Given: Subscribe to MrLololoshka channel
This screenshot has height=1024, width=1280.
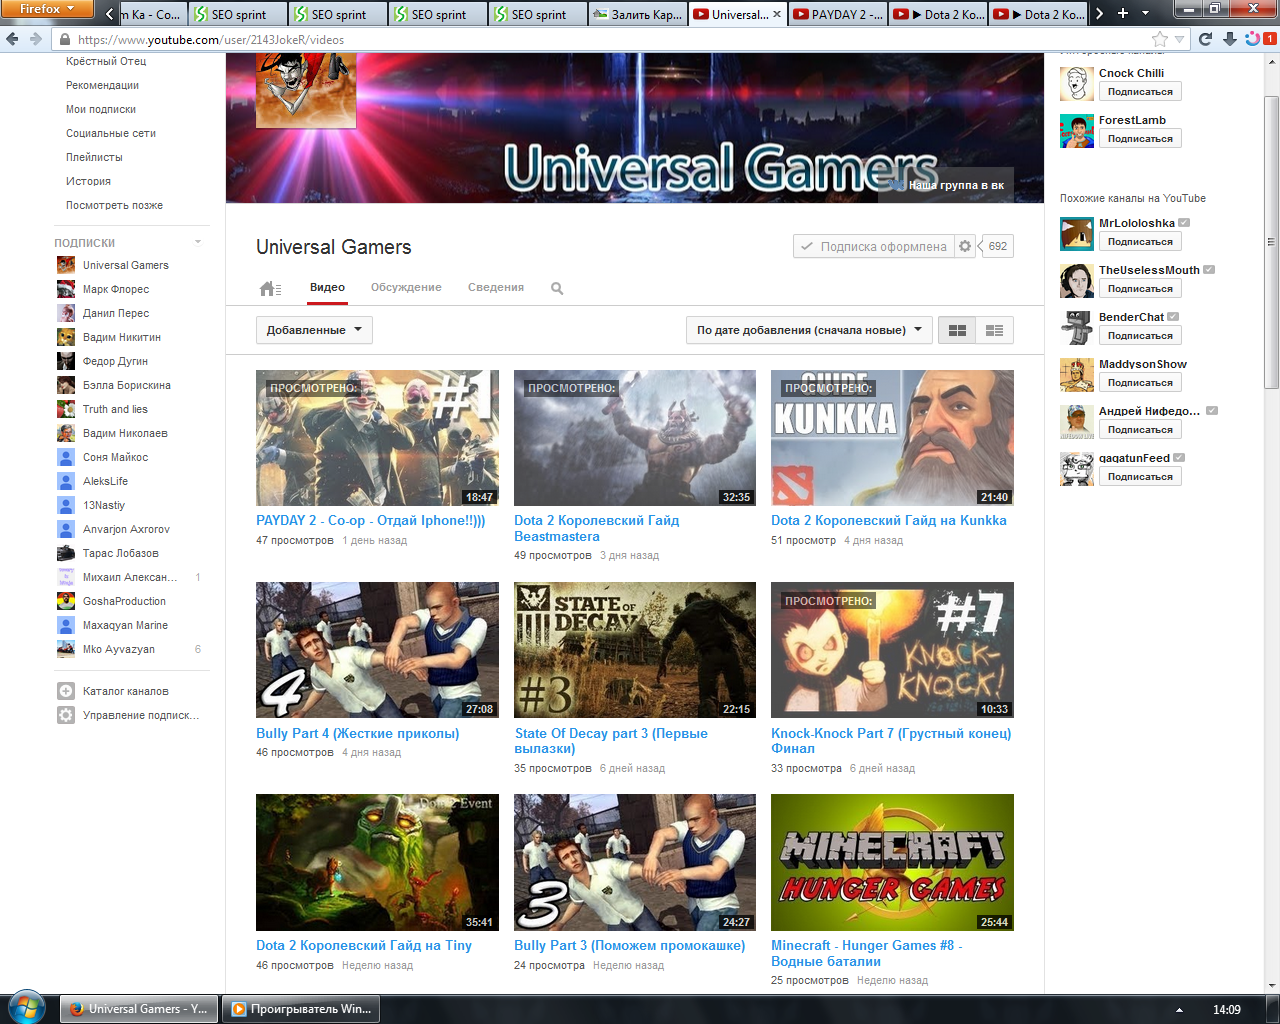Looking at the screenshot, I should click(1140, 241).
